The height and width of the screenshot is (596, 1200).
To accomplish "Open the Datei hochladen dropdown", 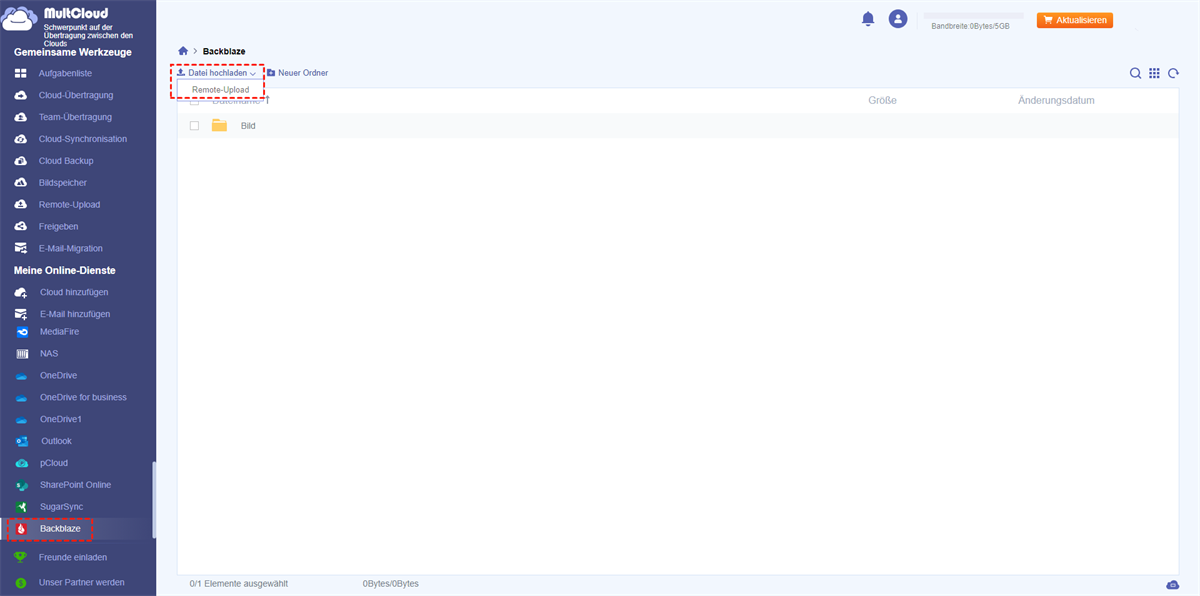I will [x=216, y=73].
